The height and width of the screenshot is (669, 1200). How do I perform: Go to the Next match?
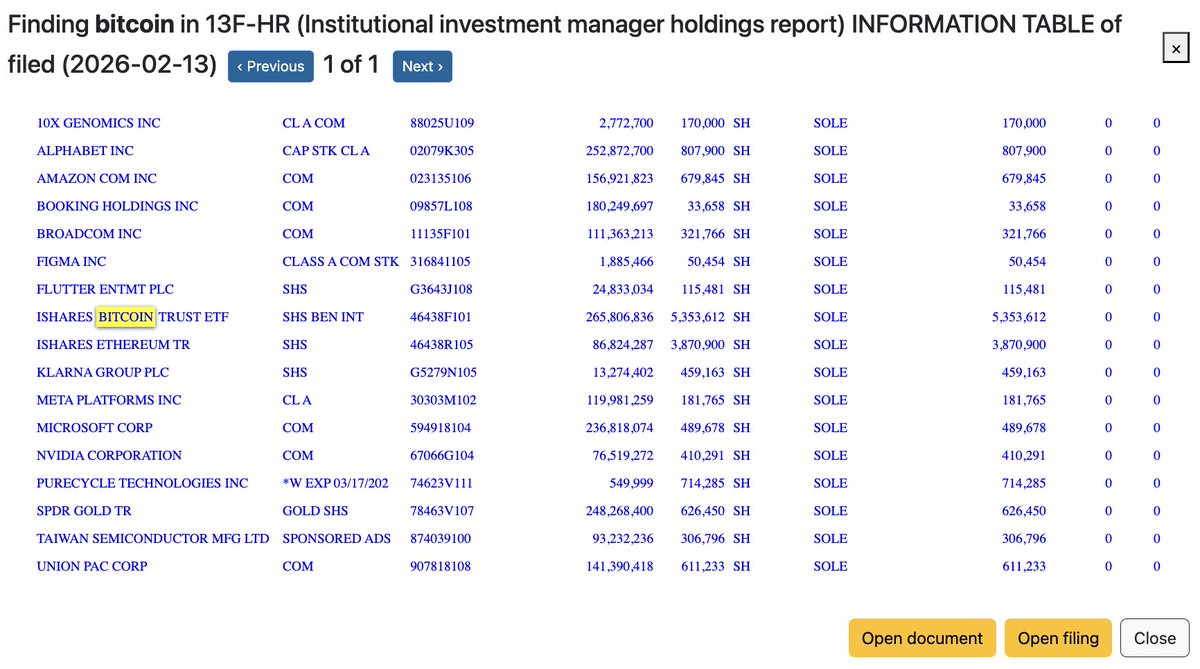422,66
